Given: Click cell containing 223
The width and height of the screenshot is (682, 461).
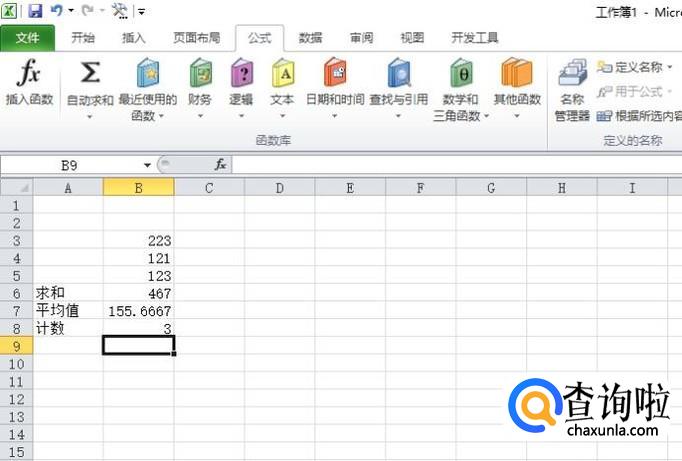Looking at the screenshot, I should 139,241.
